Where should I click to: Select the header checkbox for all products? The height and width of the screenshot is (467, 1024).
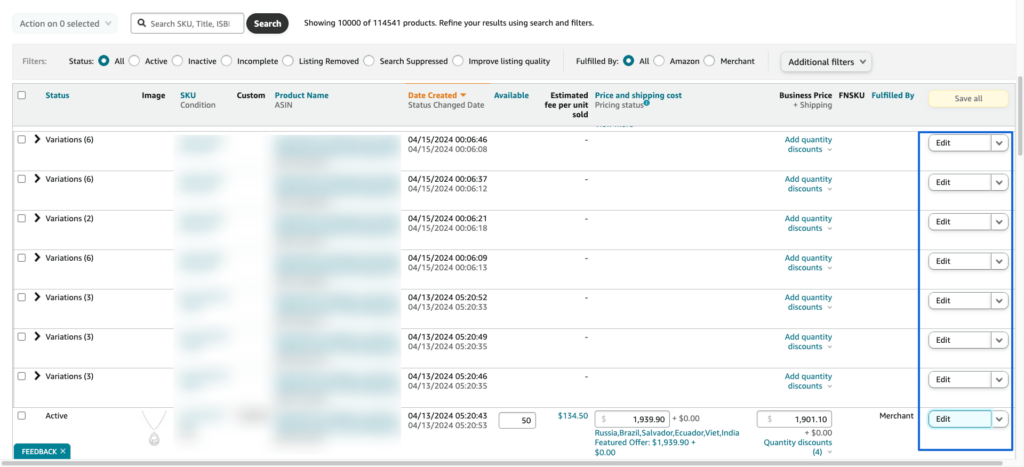click(x=22, y=95)
